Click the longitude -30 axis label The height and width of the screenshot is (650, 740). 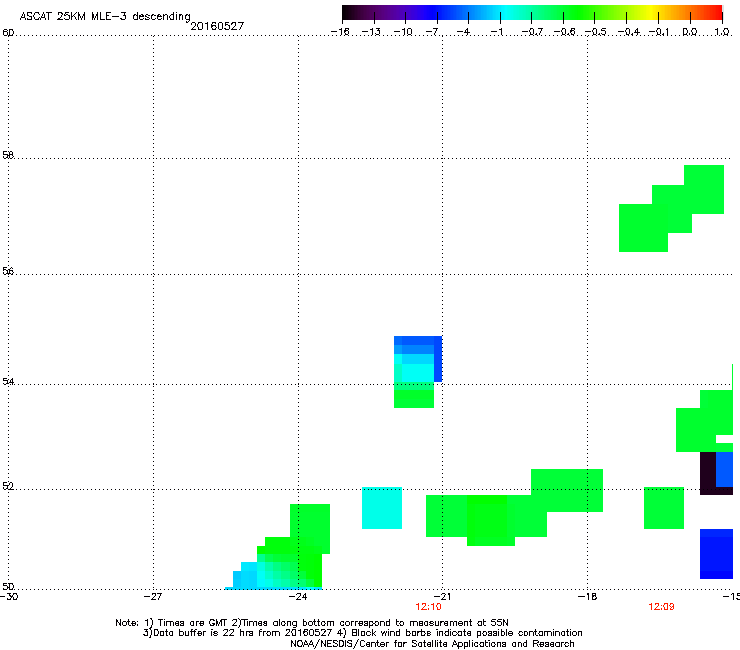(x=9, y=597)
